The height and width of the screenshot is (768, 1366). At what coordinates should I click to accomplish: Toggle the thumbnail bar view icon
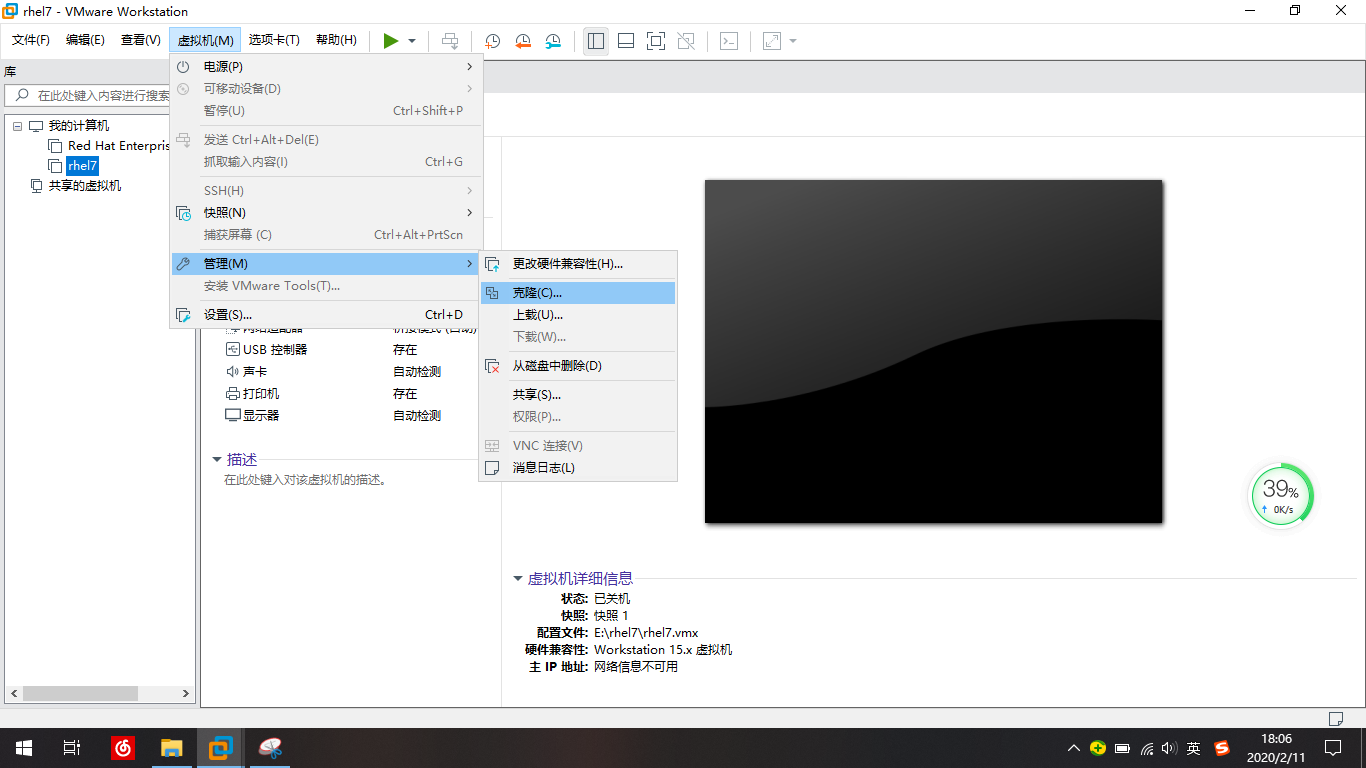tap(626, 41)
